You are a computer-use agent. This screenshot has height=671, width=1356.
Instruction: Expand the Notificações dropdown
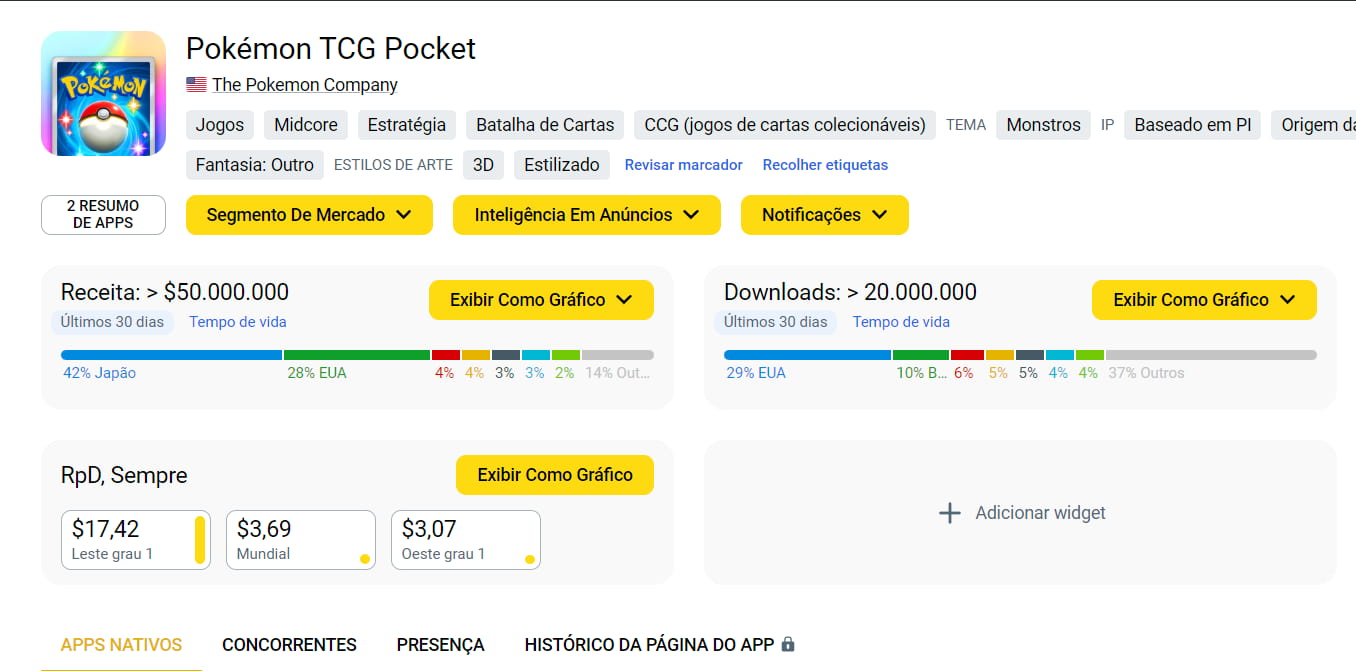[x=824, y=215]
